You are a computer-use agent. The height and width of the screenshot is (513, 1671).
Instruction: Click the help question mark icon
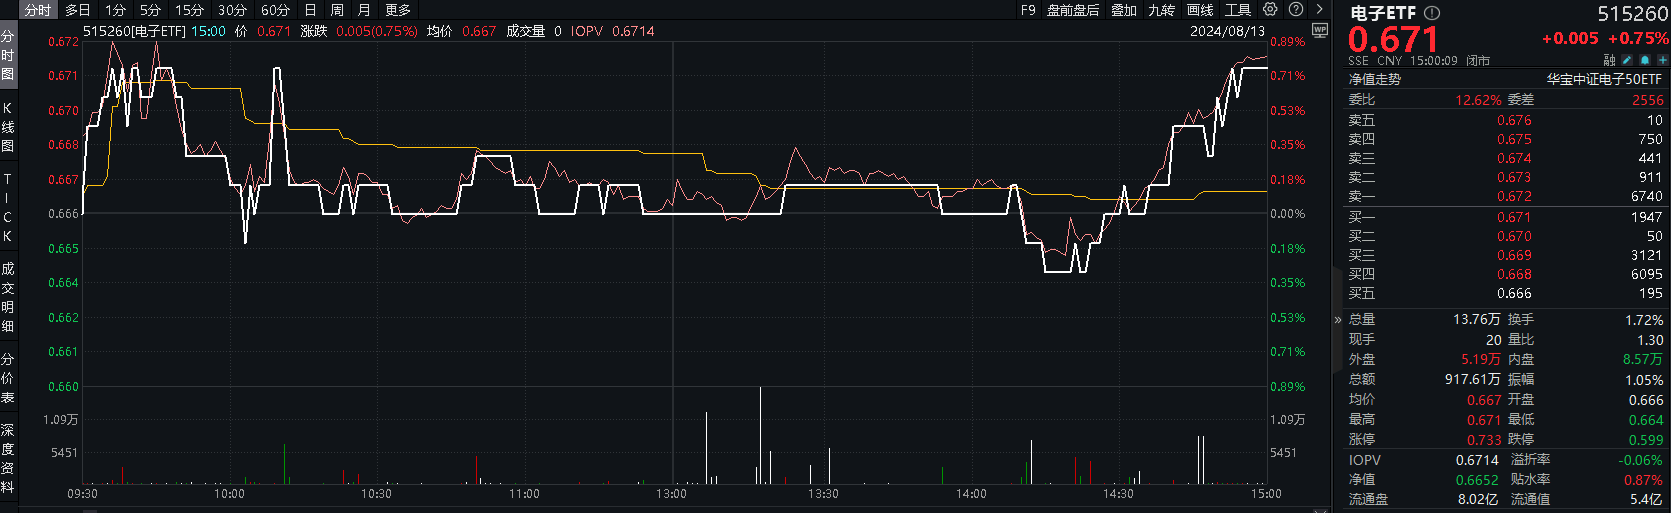[1296, 9]
